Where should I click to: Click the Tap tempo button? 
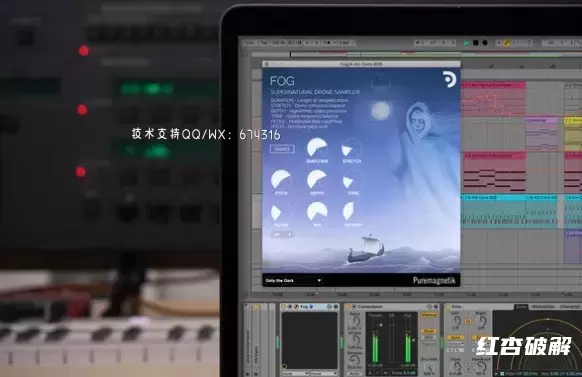click(x=264, y=43)
